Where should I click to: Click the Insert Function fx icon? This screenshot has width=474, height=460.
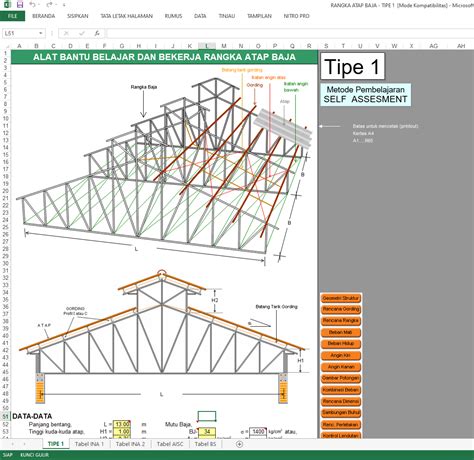click(97, 33)
